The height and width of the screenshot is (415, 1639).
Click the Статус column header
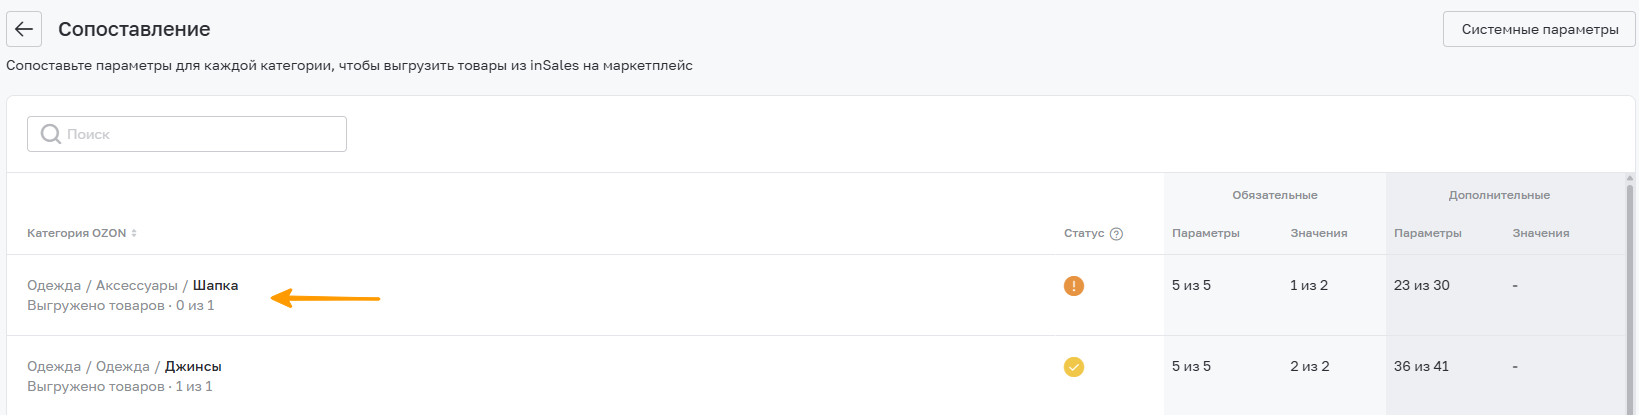1084,233
